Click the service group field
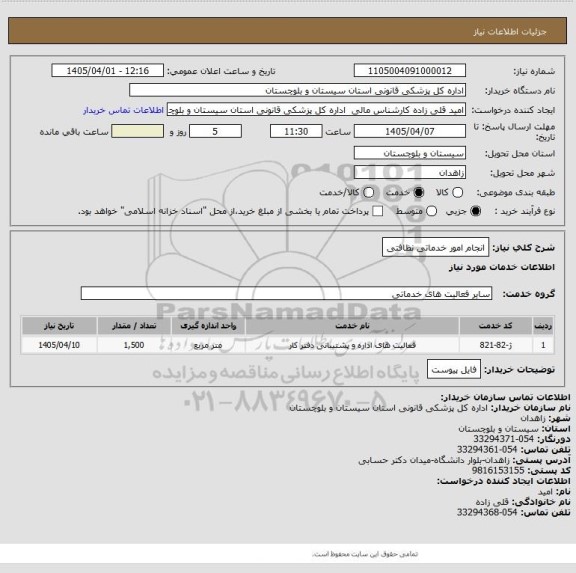This screenshot has height=573, width=576. click(x=286, y=294)
